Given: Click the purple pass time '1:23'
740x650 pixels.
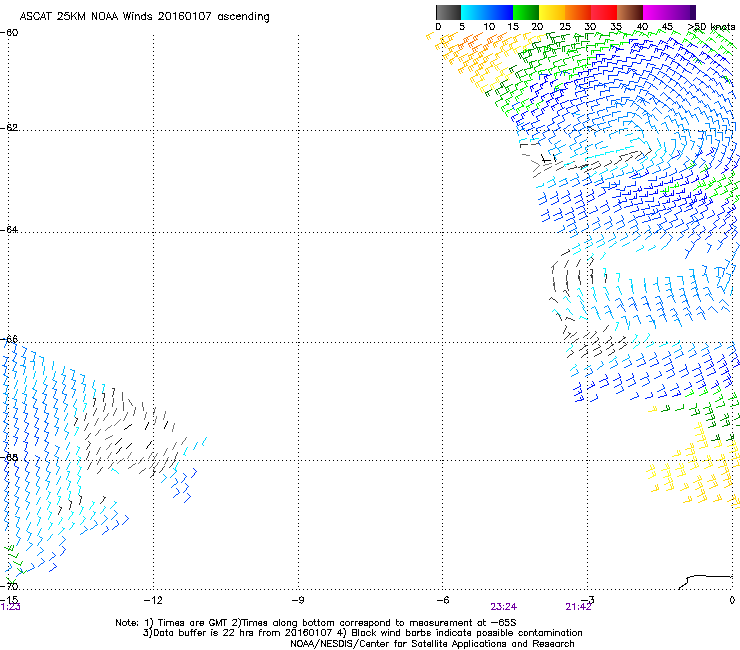Looking at the screenshot, I should click(10, 607).
